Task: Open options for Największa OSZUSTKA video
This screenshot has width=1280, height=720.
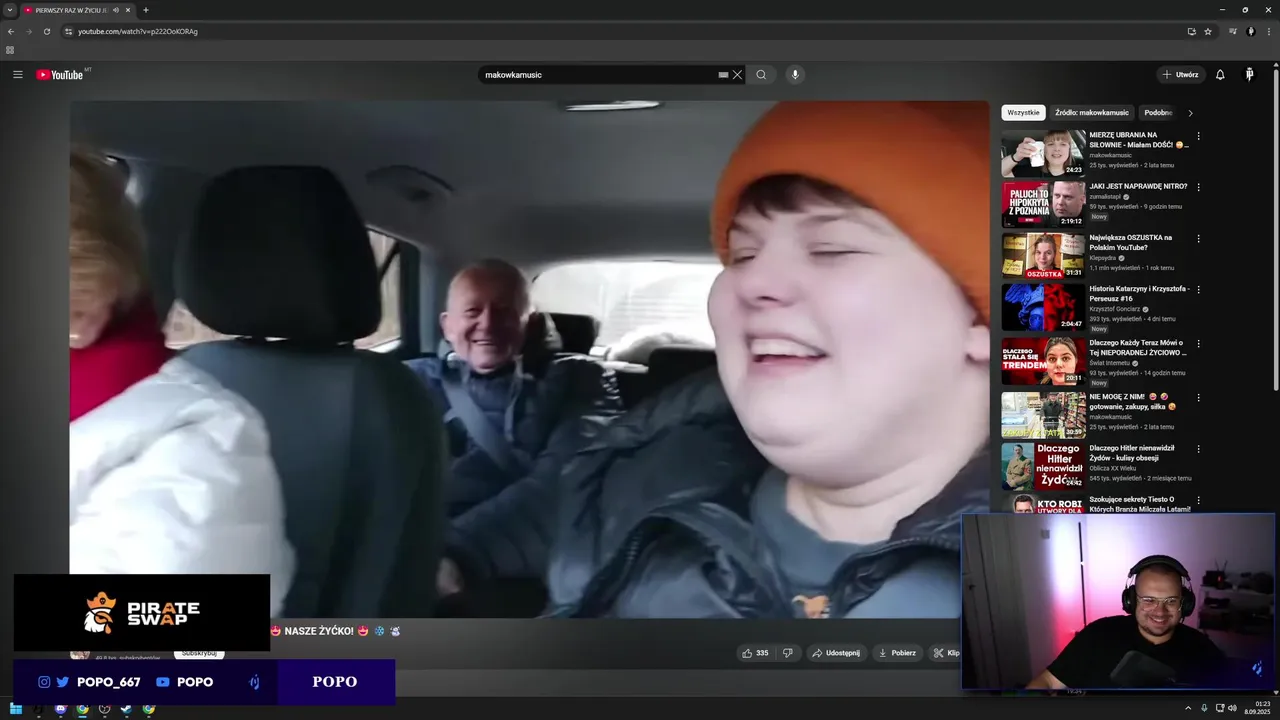Action: (x=1198, y=239)
